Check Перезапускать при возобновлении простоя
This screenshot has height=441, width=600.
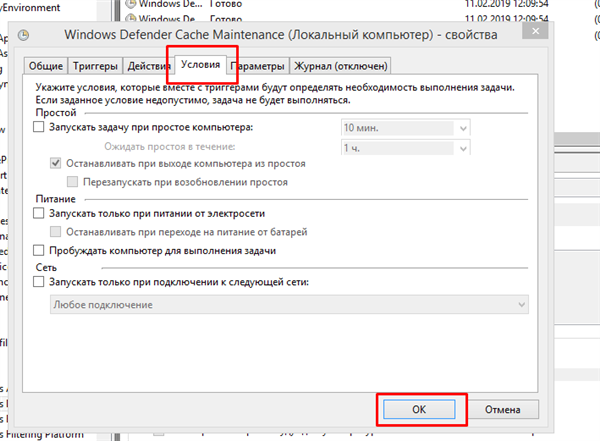[72, 181]
